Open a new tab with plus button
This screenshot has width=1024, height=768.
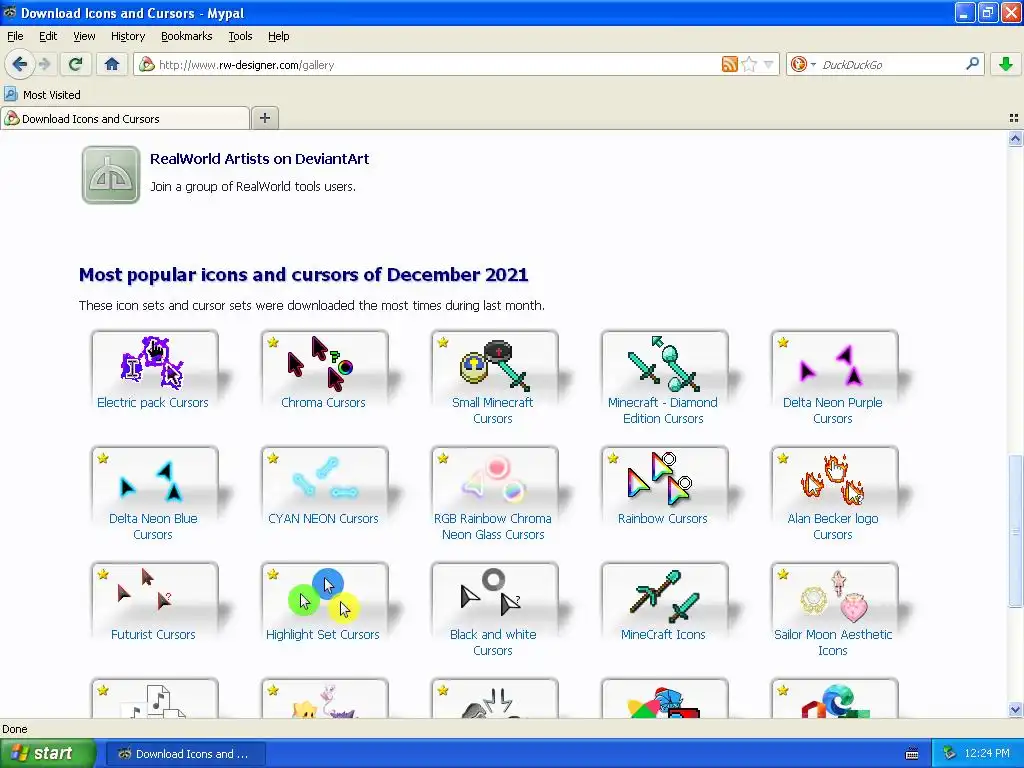point(264,118)
